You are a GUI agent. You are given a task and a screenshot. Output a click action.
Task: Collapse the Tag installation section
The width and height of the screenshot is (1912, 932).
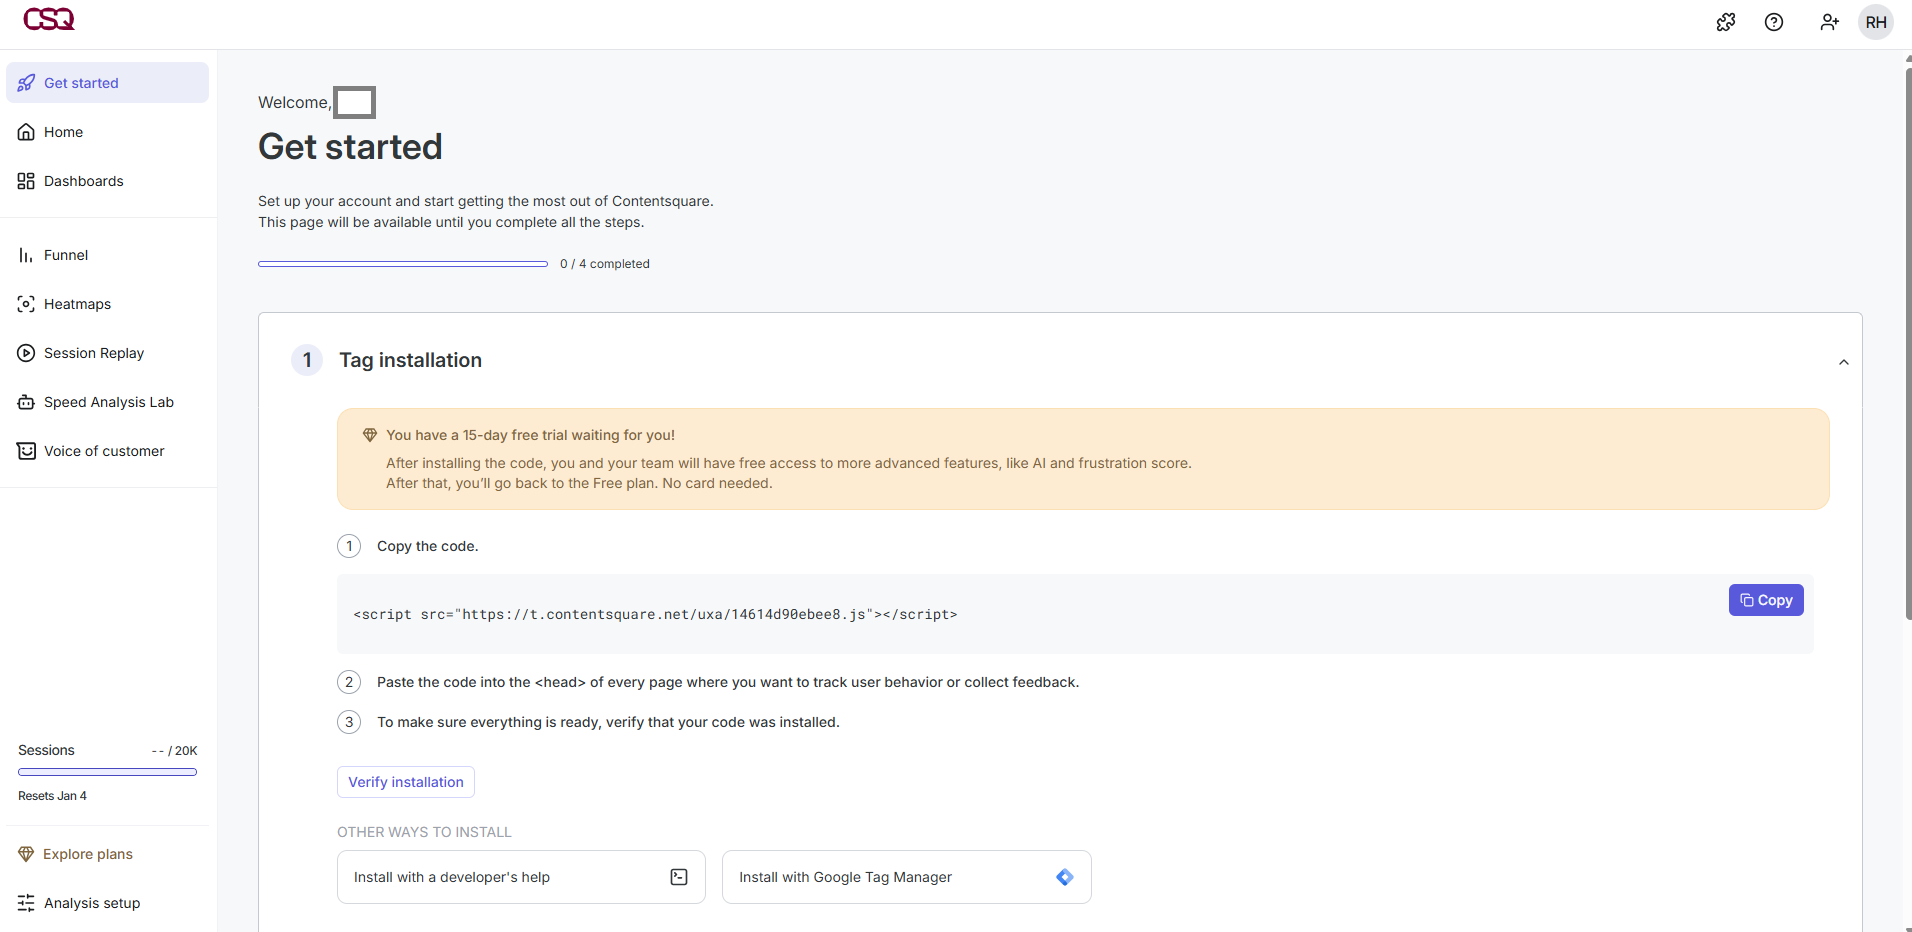click(1844, 362)
